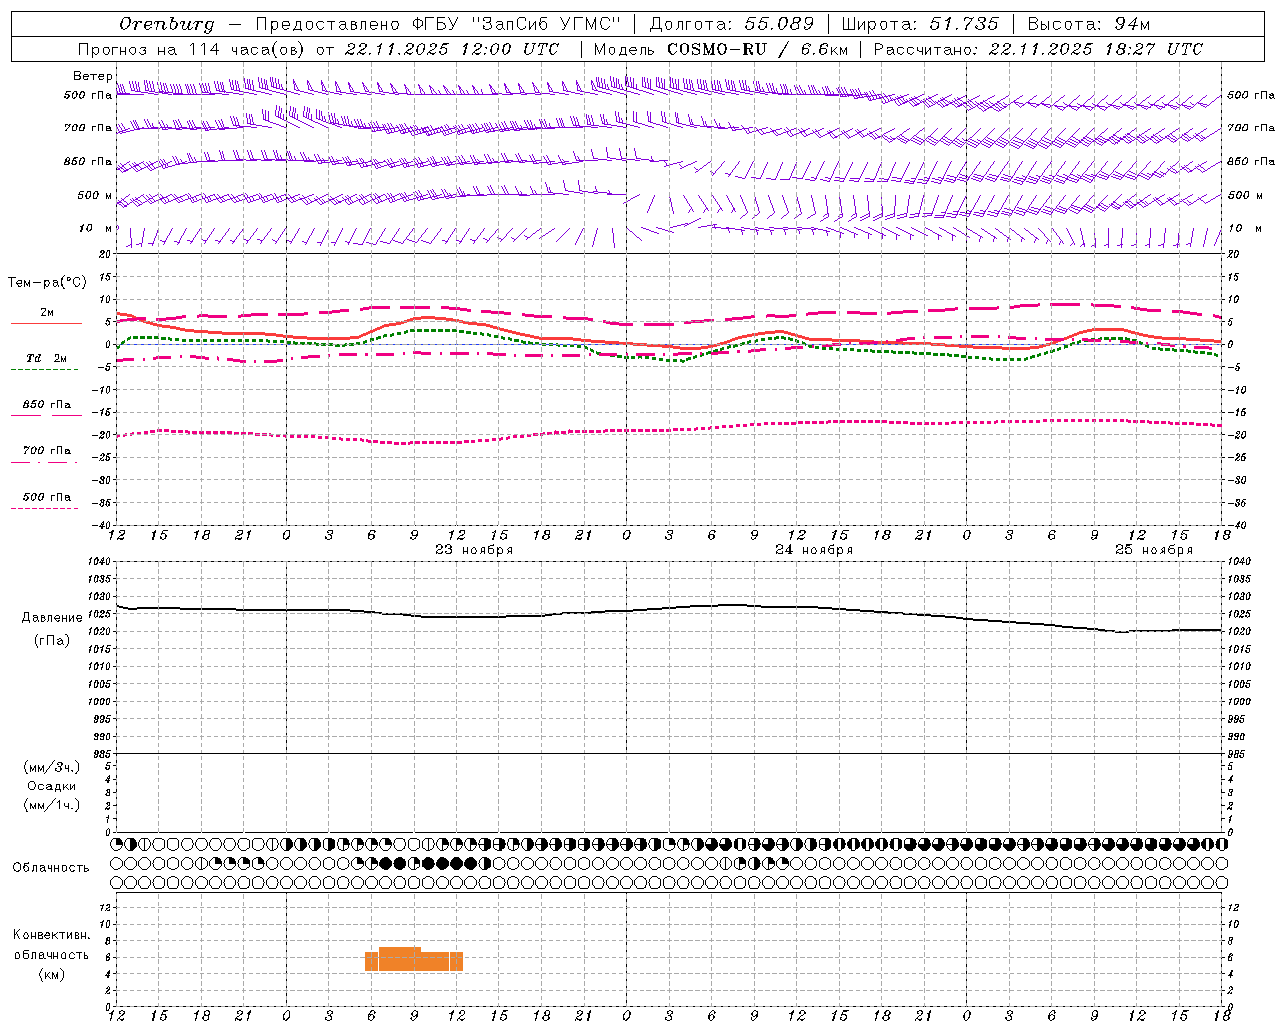The image size is (1280, 1024).
Task: Click the '(мм/3ч.)' precipitation unit label
Action: pos(52,768)
